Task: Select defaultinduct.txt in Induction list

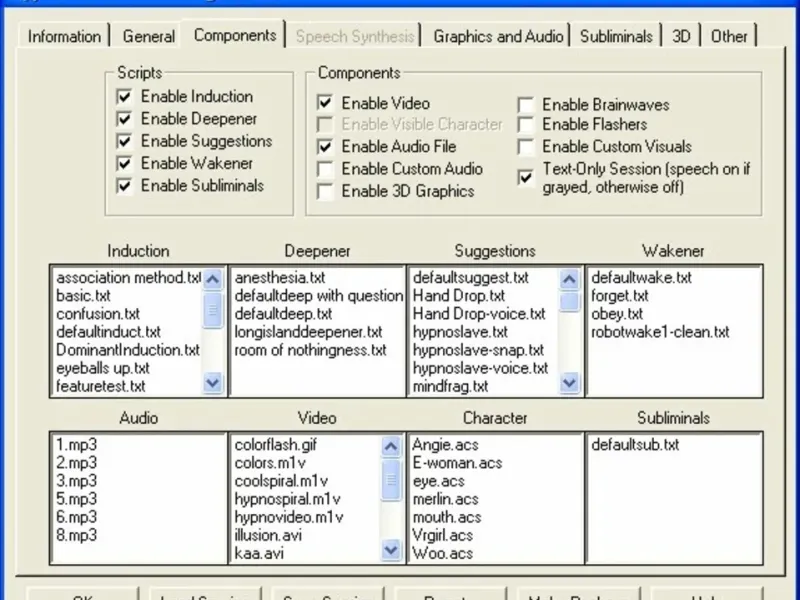Action: pos(108,332)
